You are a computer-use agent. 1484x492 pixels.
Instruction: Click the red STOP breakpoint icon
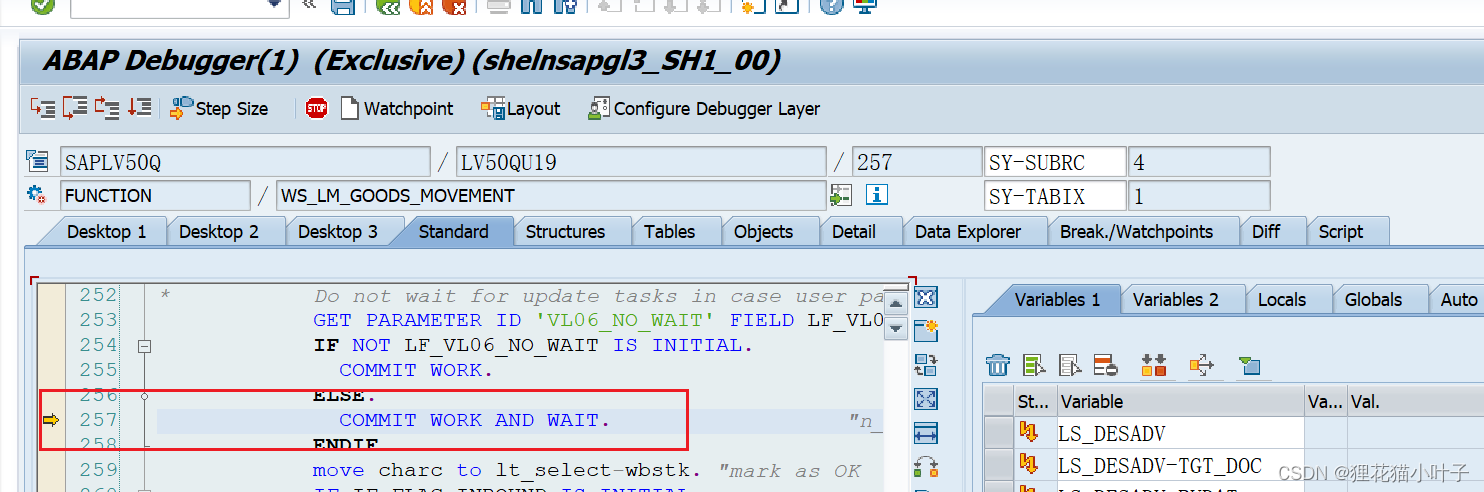317,108
